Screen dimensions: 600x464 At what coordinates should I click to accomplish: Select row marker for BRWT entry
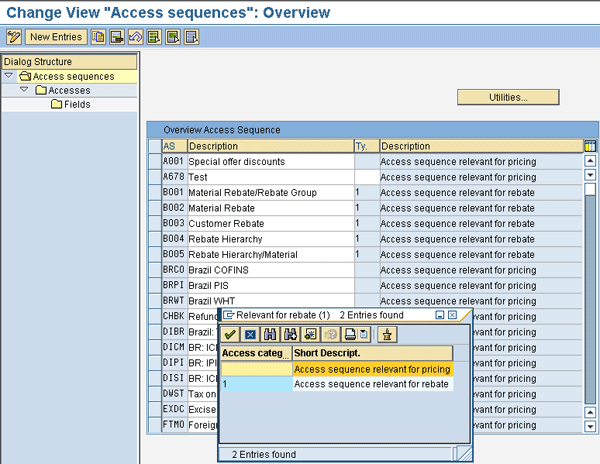click(x=155, y=301)
